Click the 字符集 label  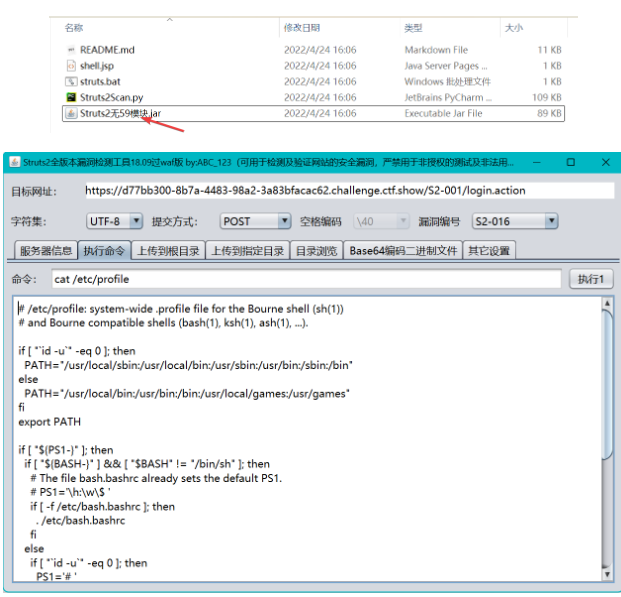pos(28,221)
